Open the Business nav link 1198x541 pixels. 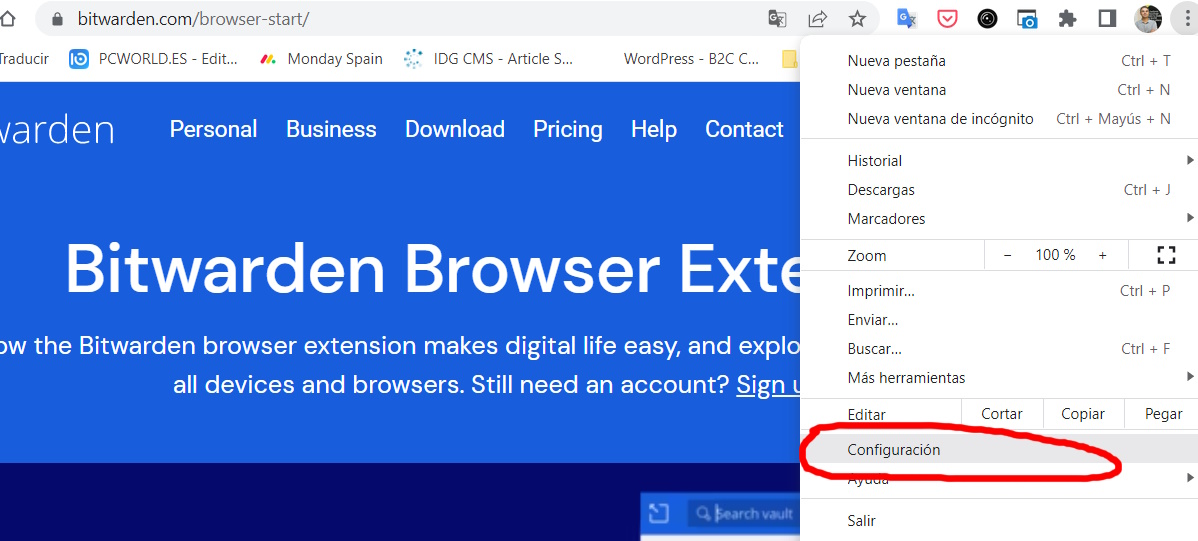click(x=331, y=129)
